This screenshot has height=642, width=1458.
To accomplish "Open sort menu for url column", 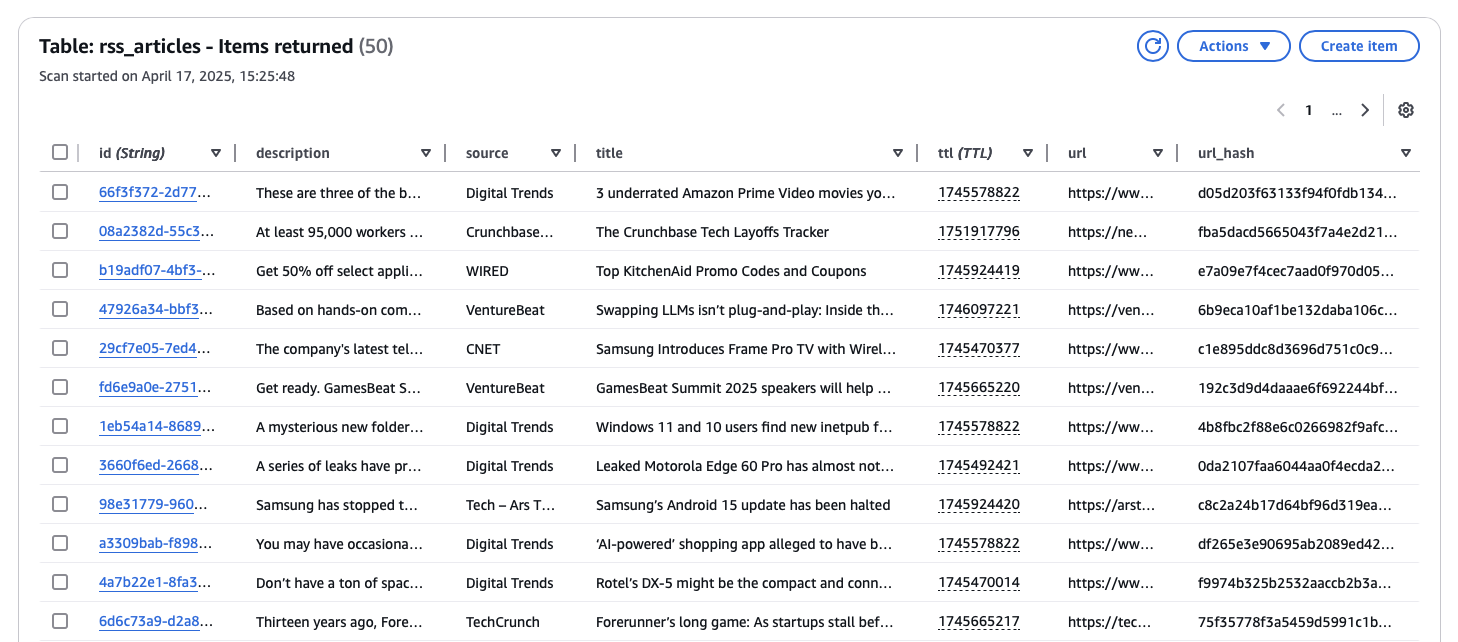I will tap(1158, 153).
